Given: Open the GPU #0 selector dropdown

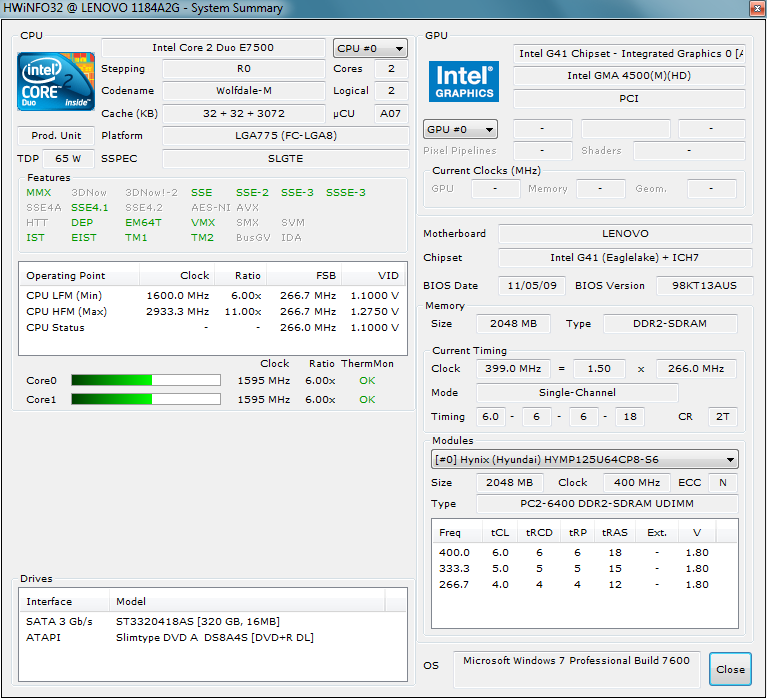Looking at the screenshot, I should click(x=461, y=130).
